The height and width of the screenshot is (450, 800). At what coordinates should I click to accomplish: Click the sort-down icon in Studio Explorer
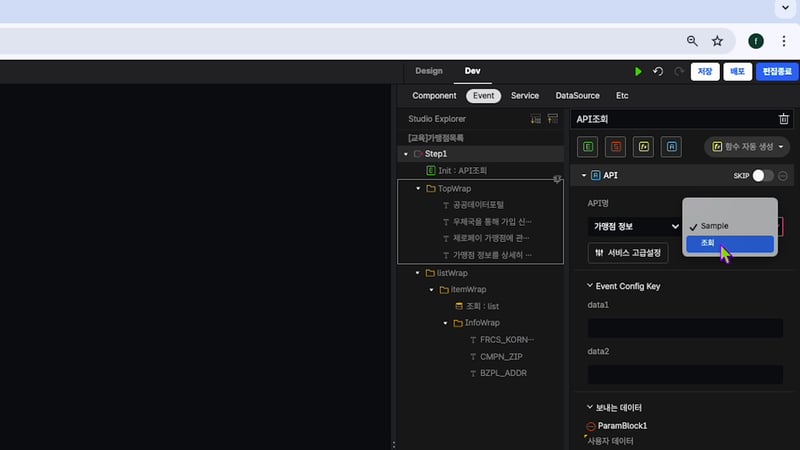(x=536, y=119)
